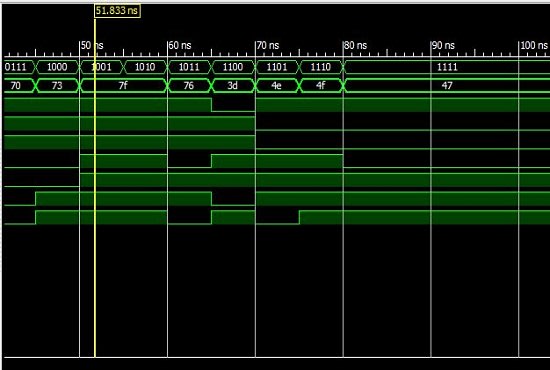Click the hex value 7f
The image size is (550, 370).
click(123, 86)
